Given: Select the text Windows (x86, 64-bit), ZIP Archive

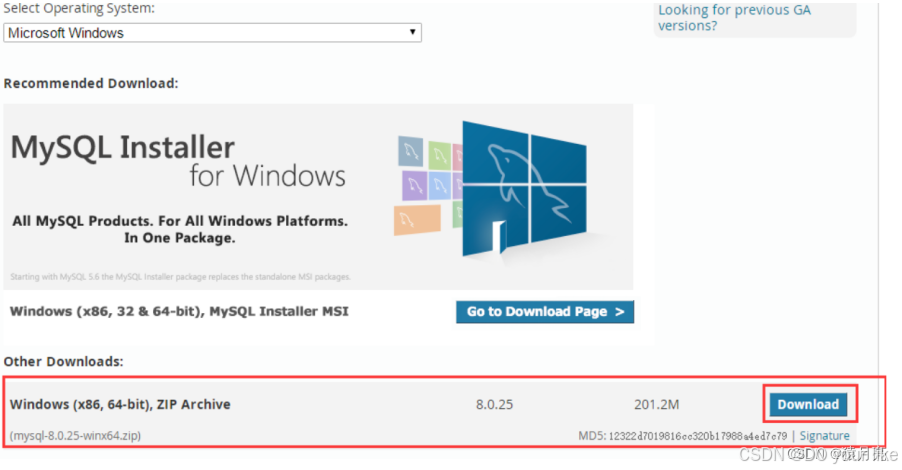Looking at the screenshot, I should [120, 404].
